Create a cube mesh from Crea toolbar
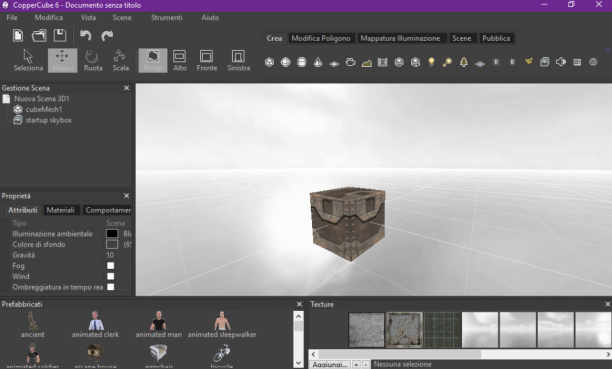 [269, 62]
